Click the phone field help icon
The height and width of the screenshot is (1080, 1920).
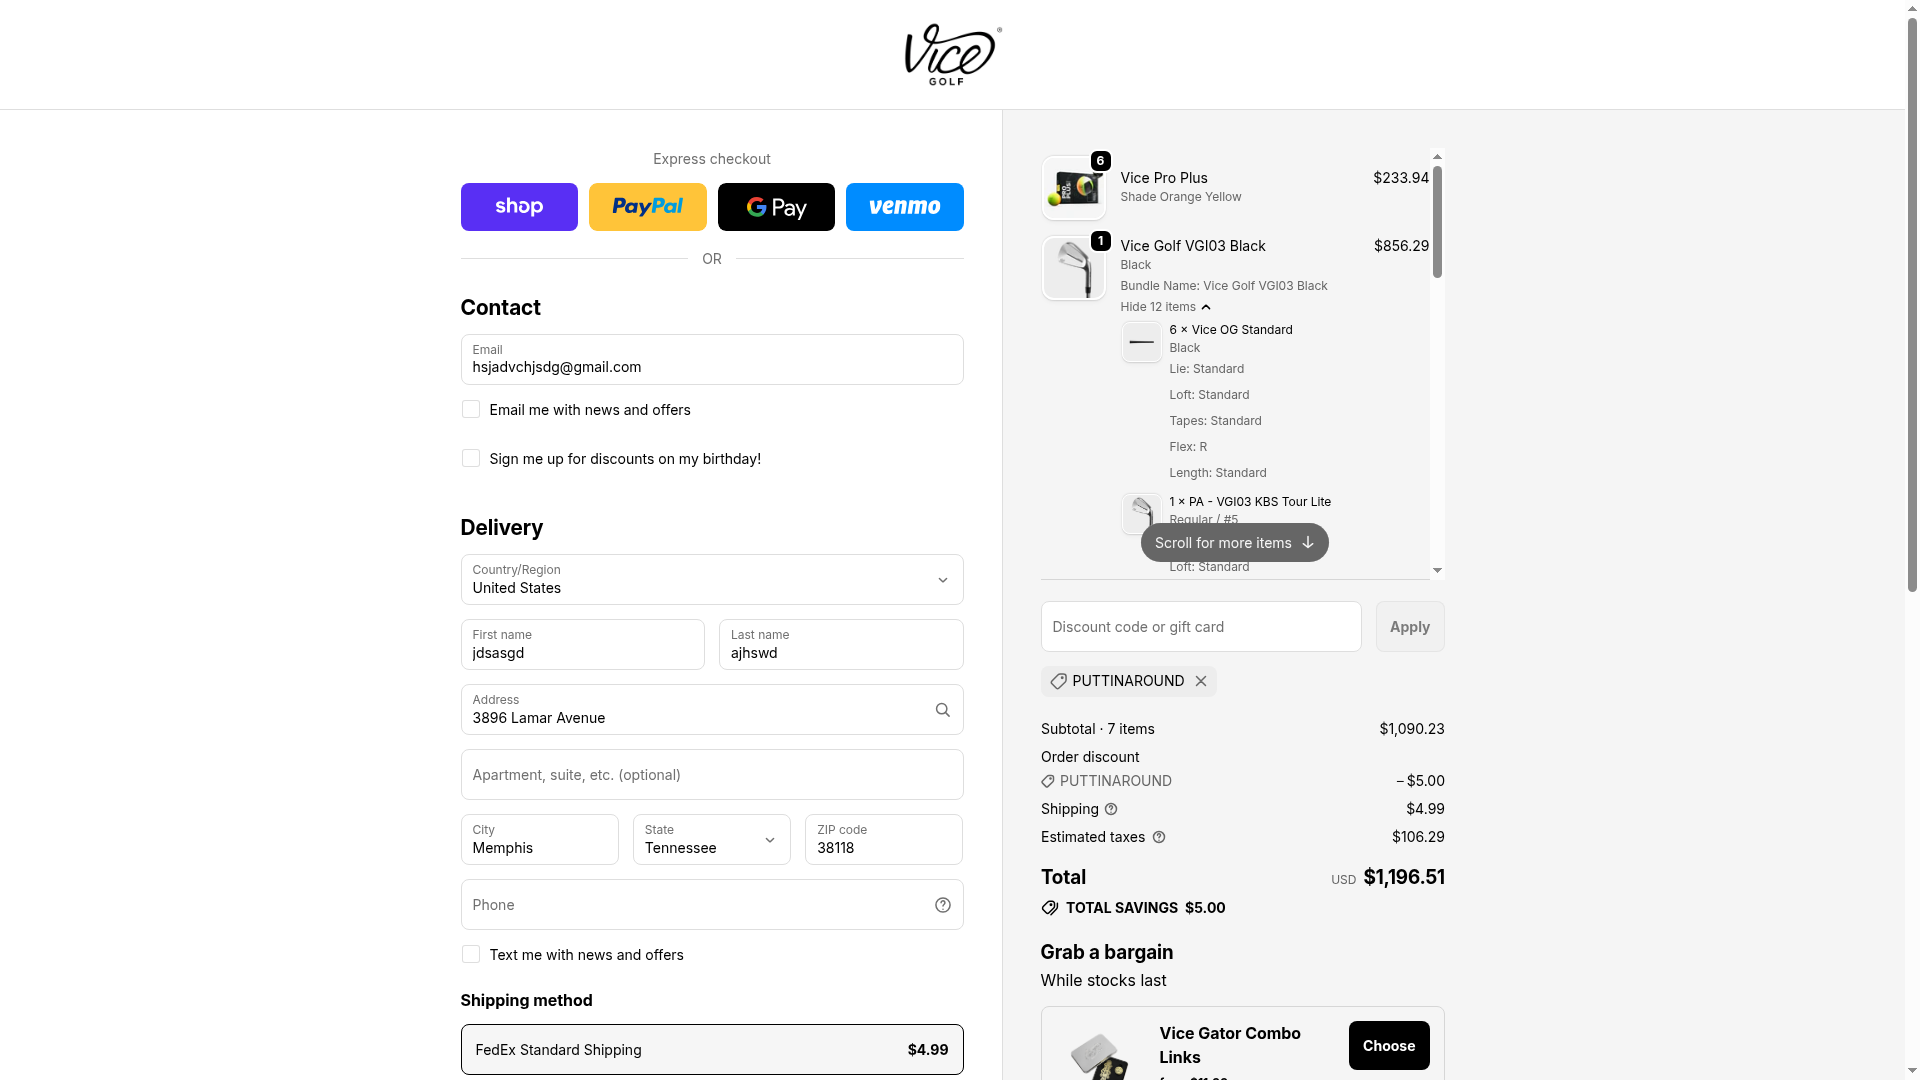[x=942, y=905]
